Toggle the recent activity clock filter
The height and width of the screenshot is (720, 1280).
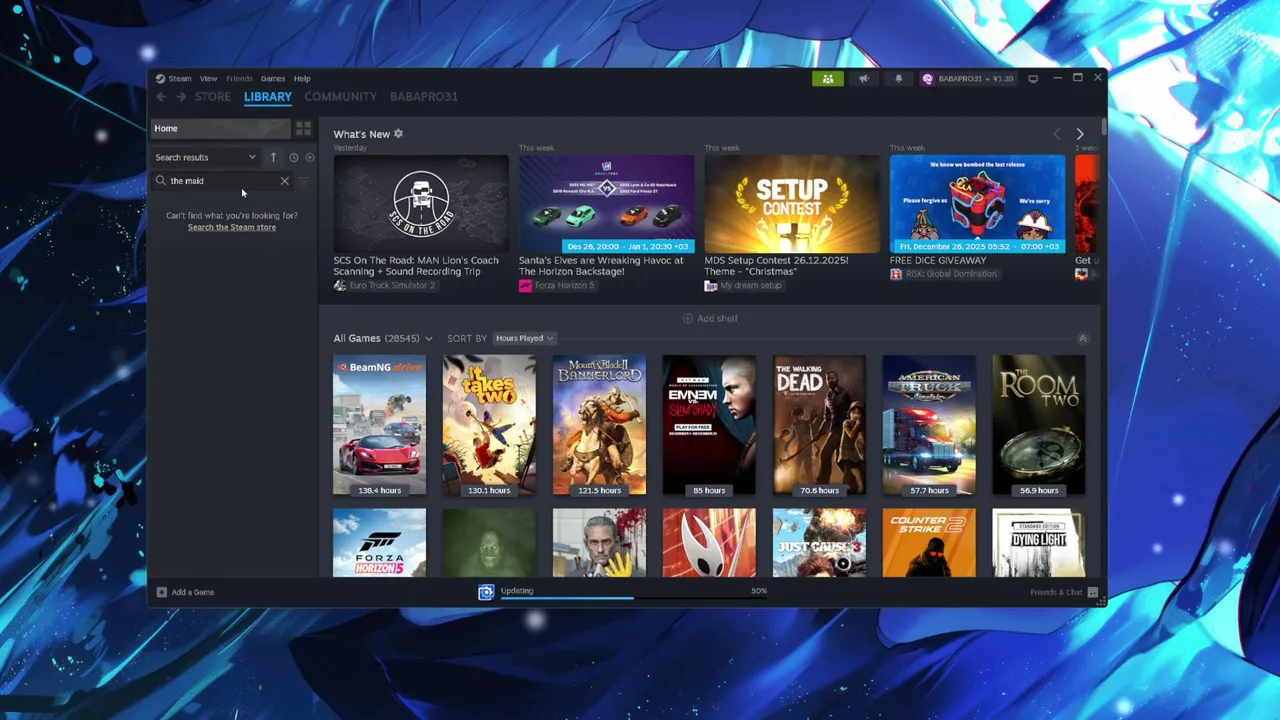point(293,157)
